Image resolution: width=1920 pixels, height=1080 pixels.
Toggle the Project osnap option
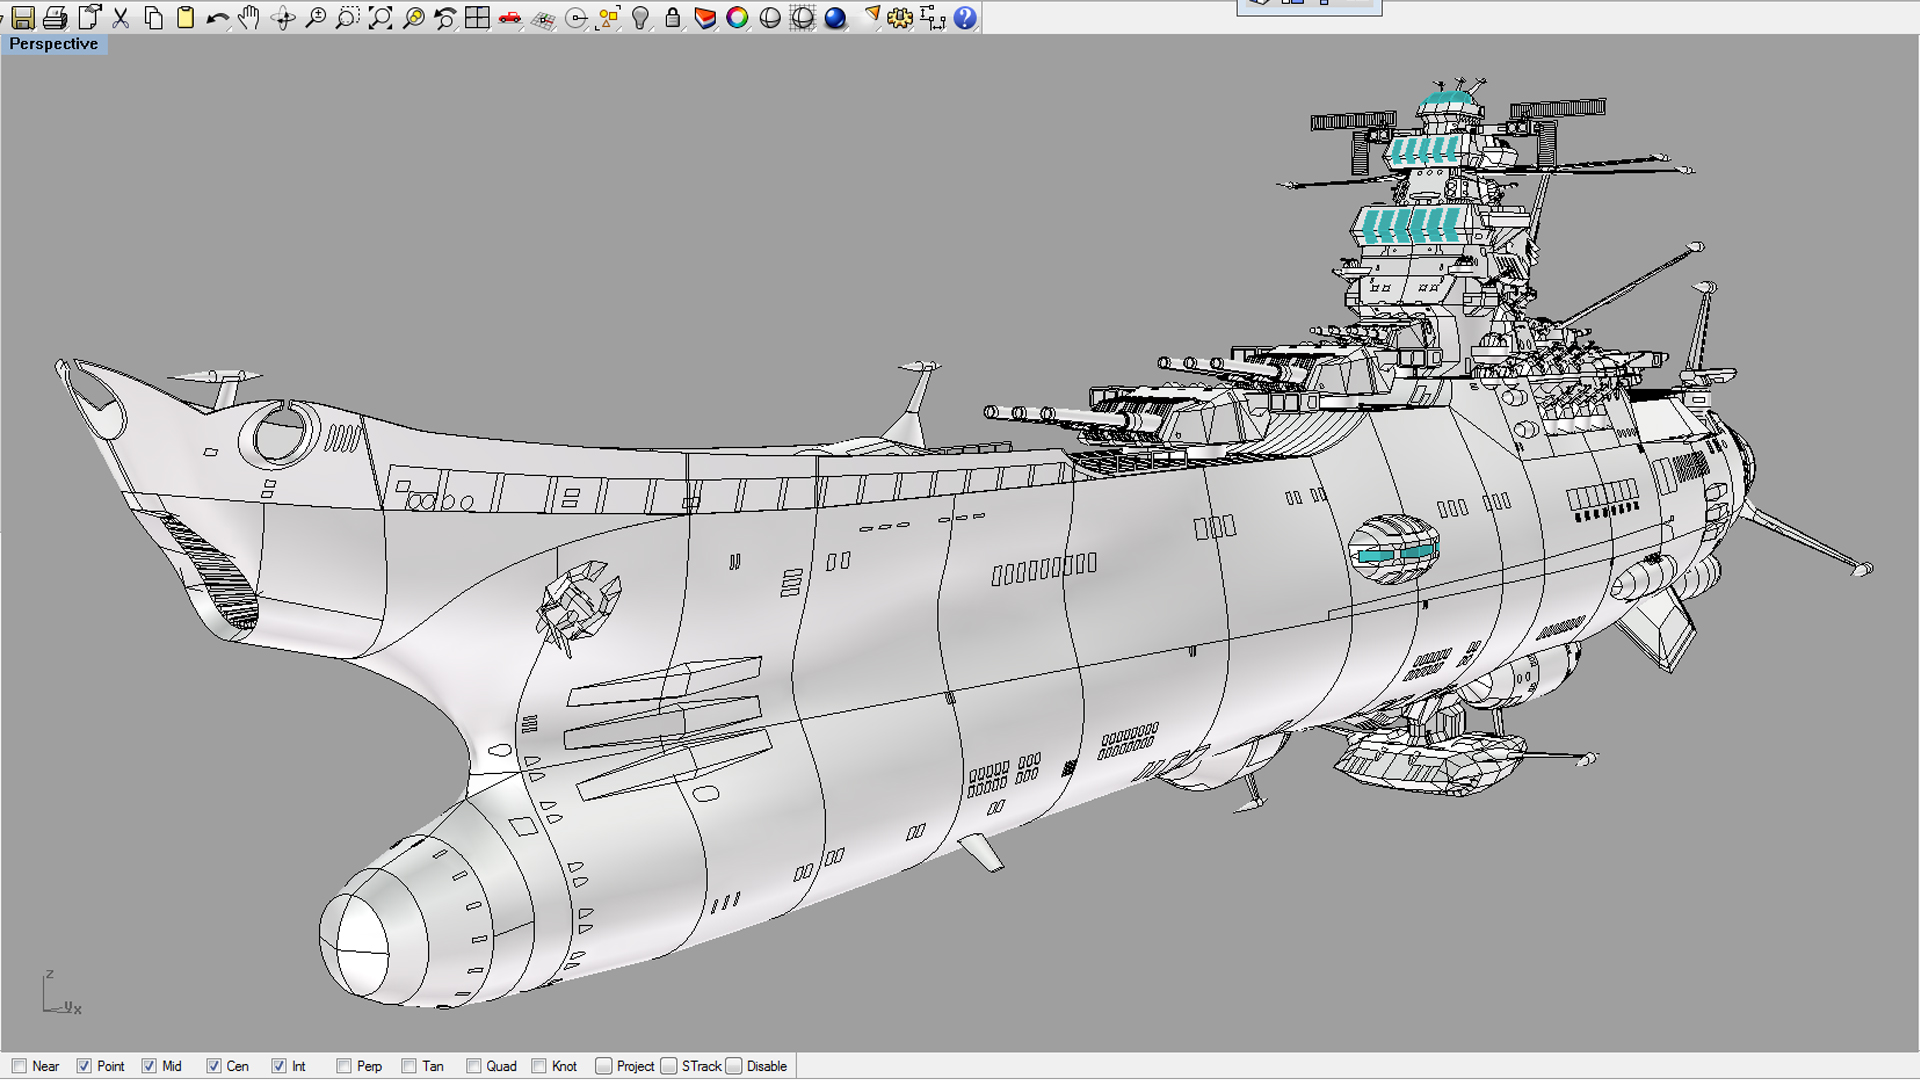tap(604, 1066)
